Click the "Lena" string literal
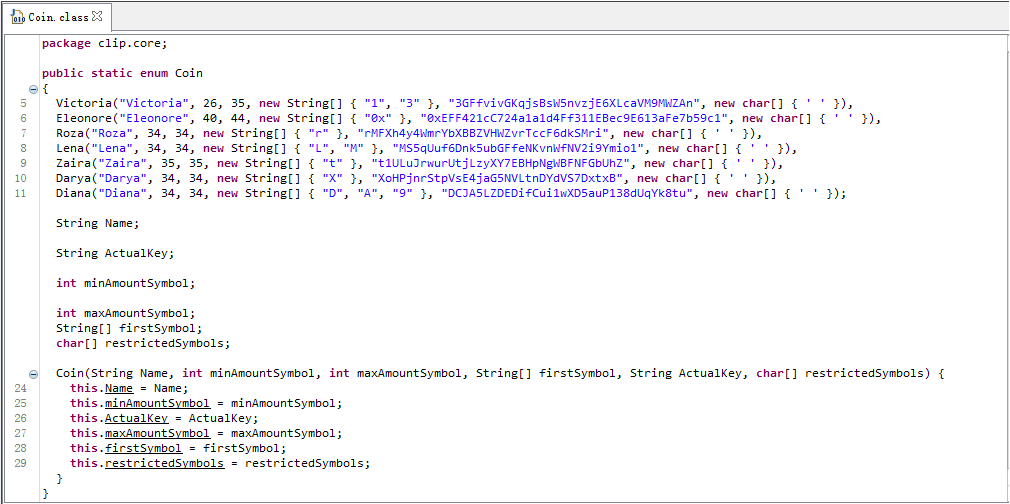The height and width of the screenshot is (504, 1010). click(x=112, y=148)
